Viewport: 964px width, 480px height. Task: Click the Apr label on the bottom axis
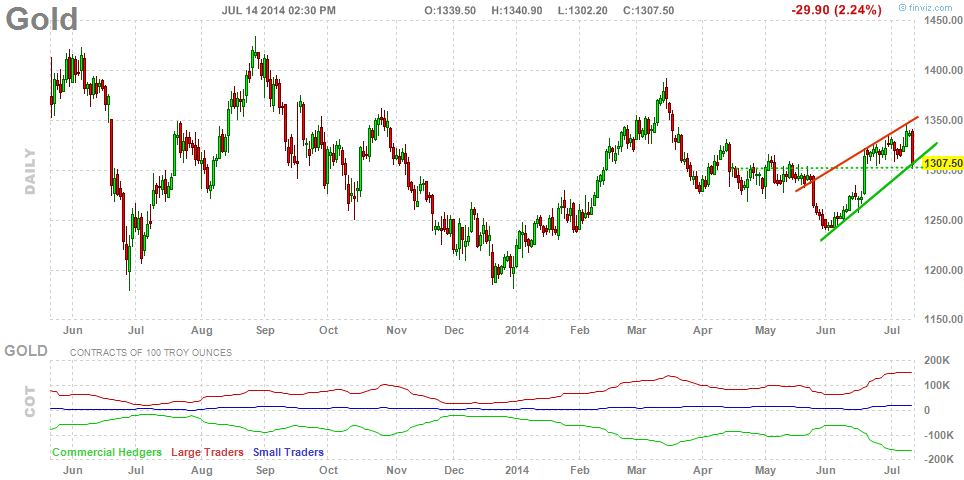tap(703, 470)
